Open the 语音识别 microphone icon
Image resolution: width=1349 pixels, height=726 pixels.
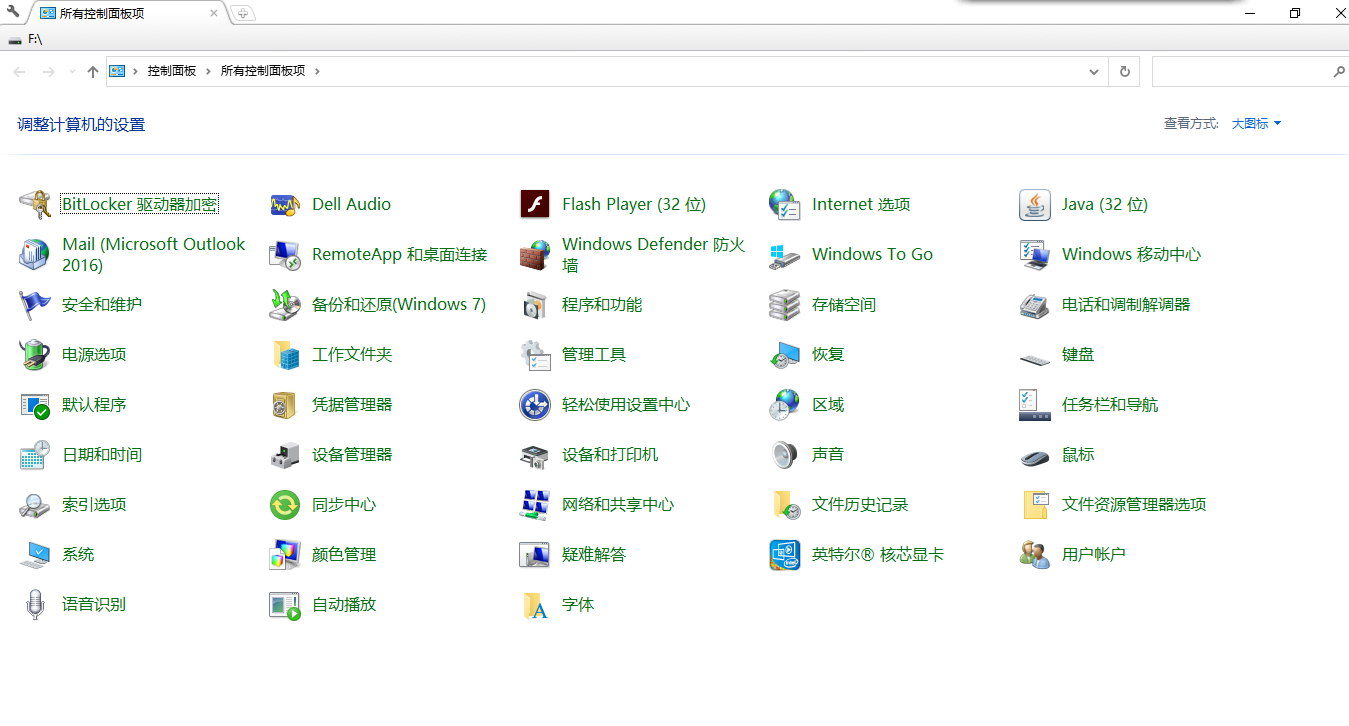[35, 605]
